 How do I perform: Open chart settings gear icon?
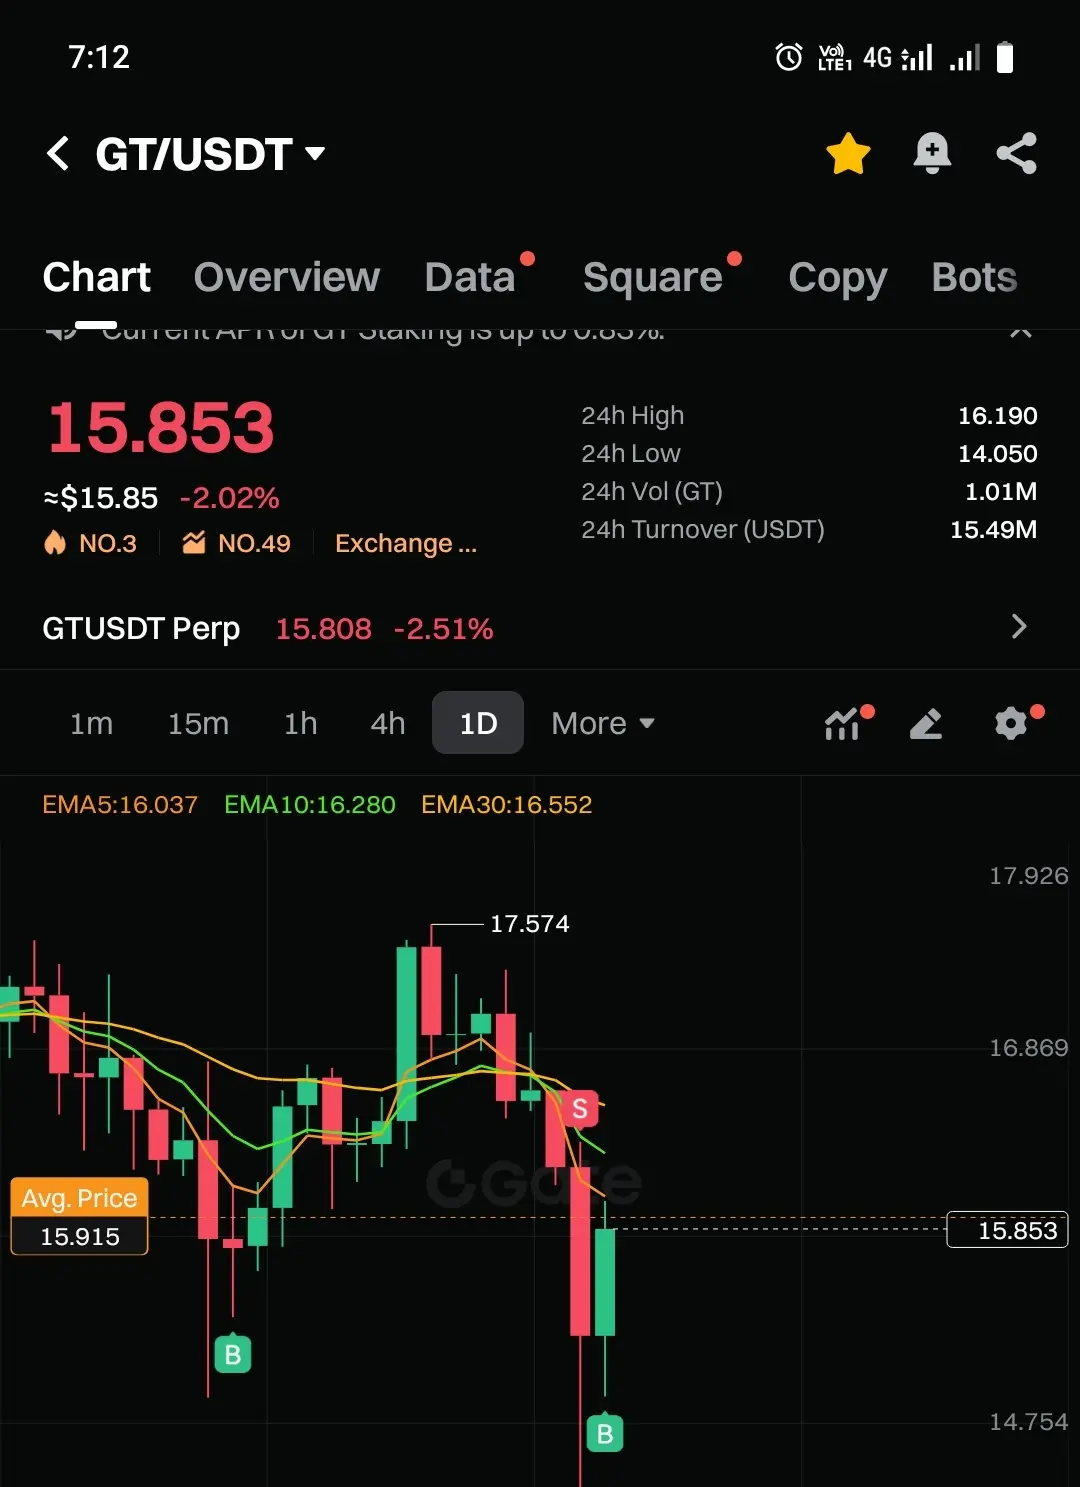tap(1012, 722)
